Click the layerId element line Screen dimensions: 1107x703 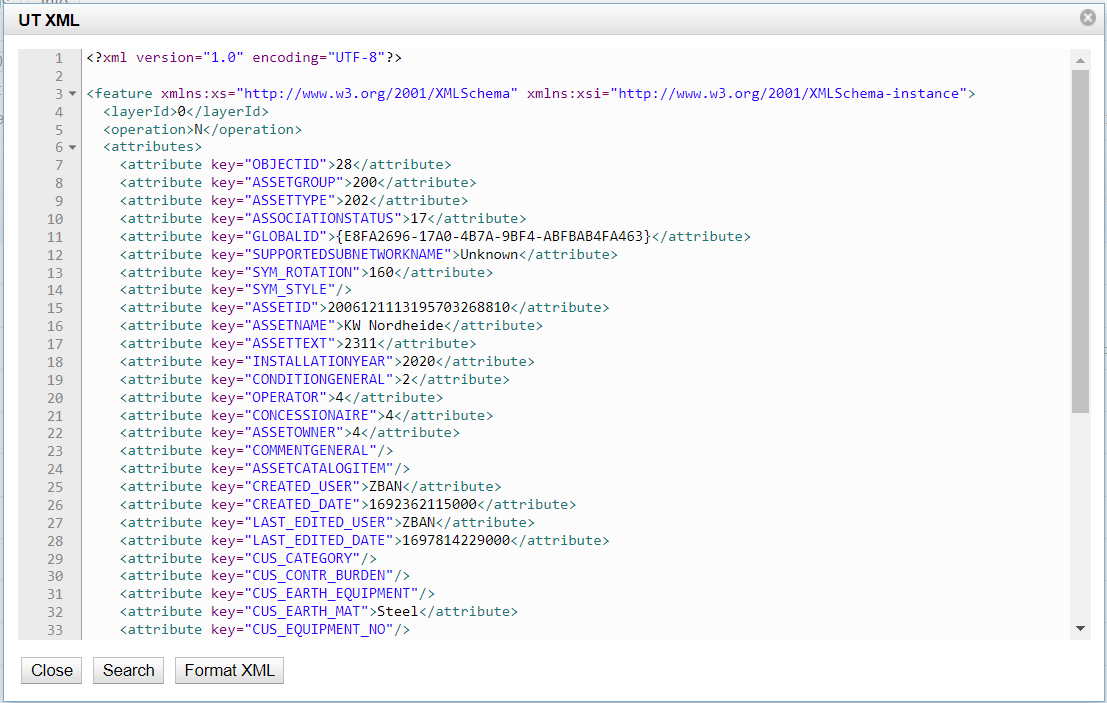186,112
